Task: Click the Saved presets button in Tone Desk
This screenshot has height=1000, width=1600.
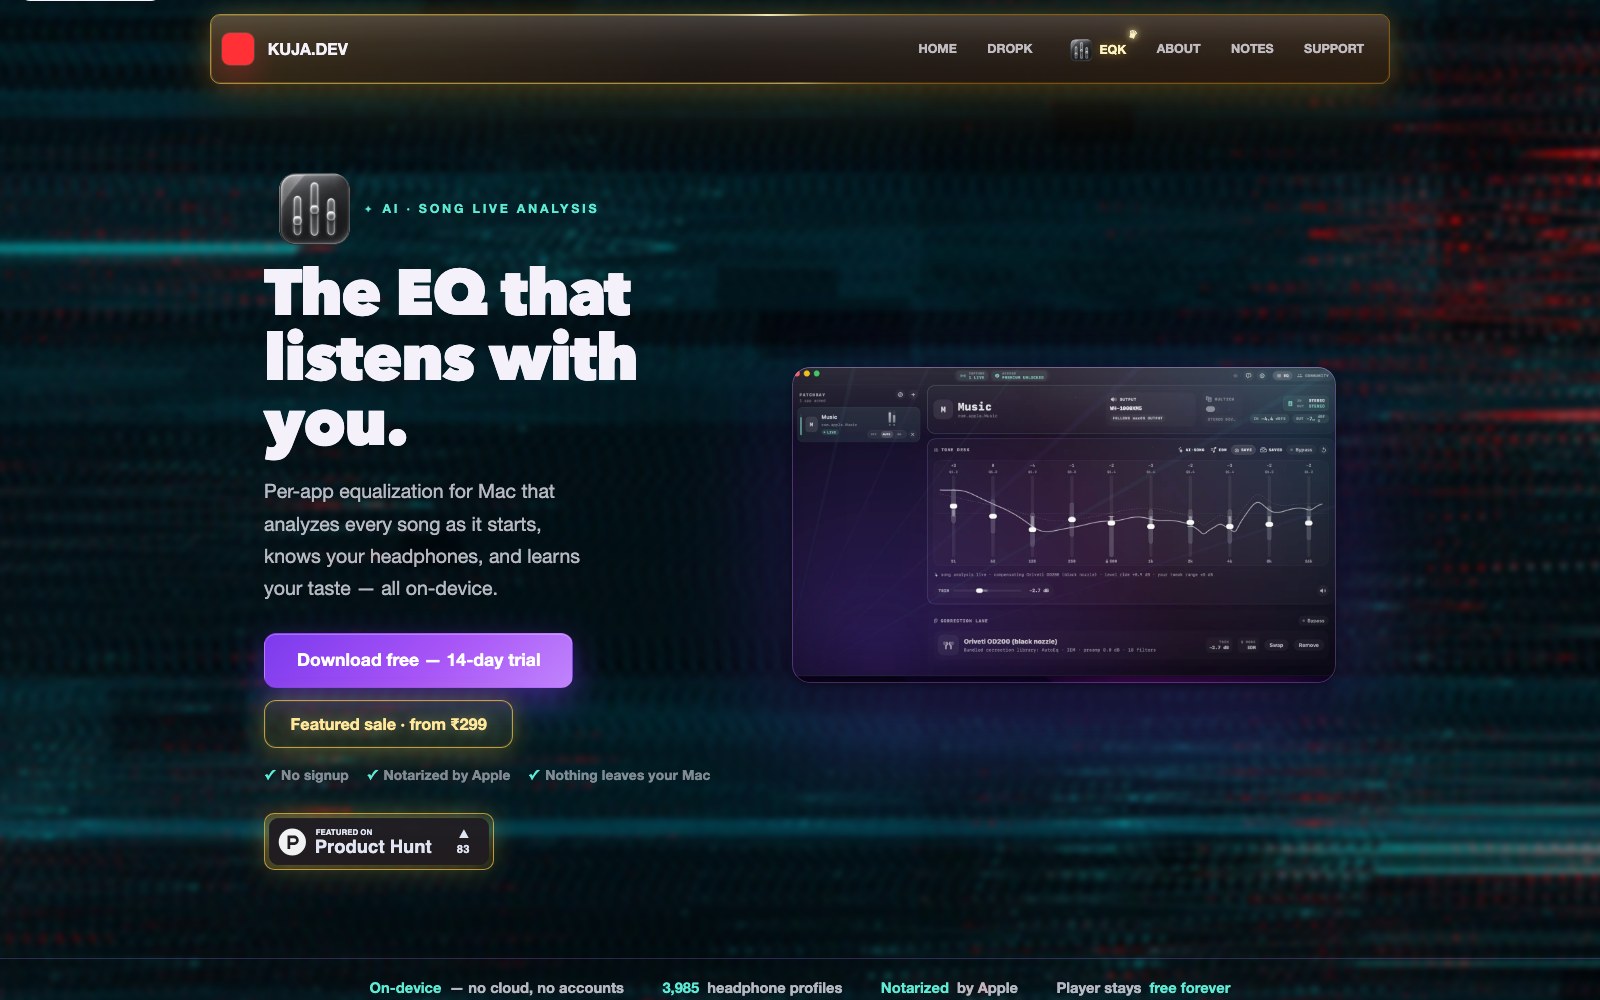Action: click(x=1271, y=450)
